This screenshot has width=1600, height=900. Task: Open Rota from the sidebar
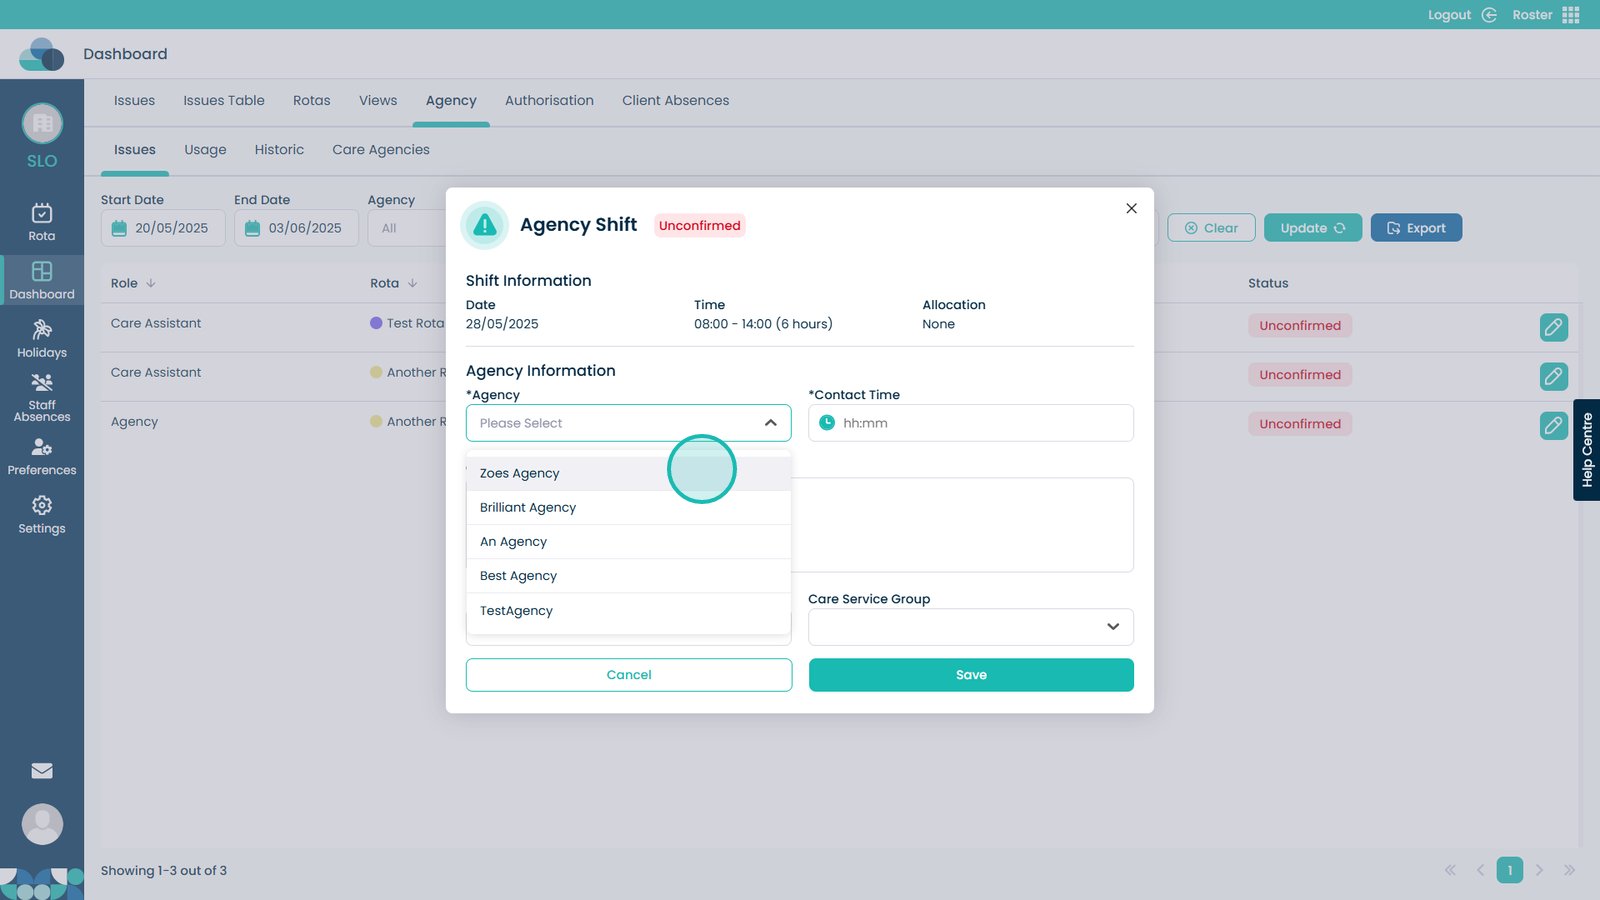[x=42, y=222]
